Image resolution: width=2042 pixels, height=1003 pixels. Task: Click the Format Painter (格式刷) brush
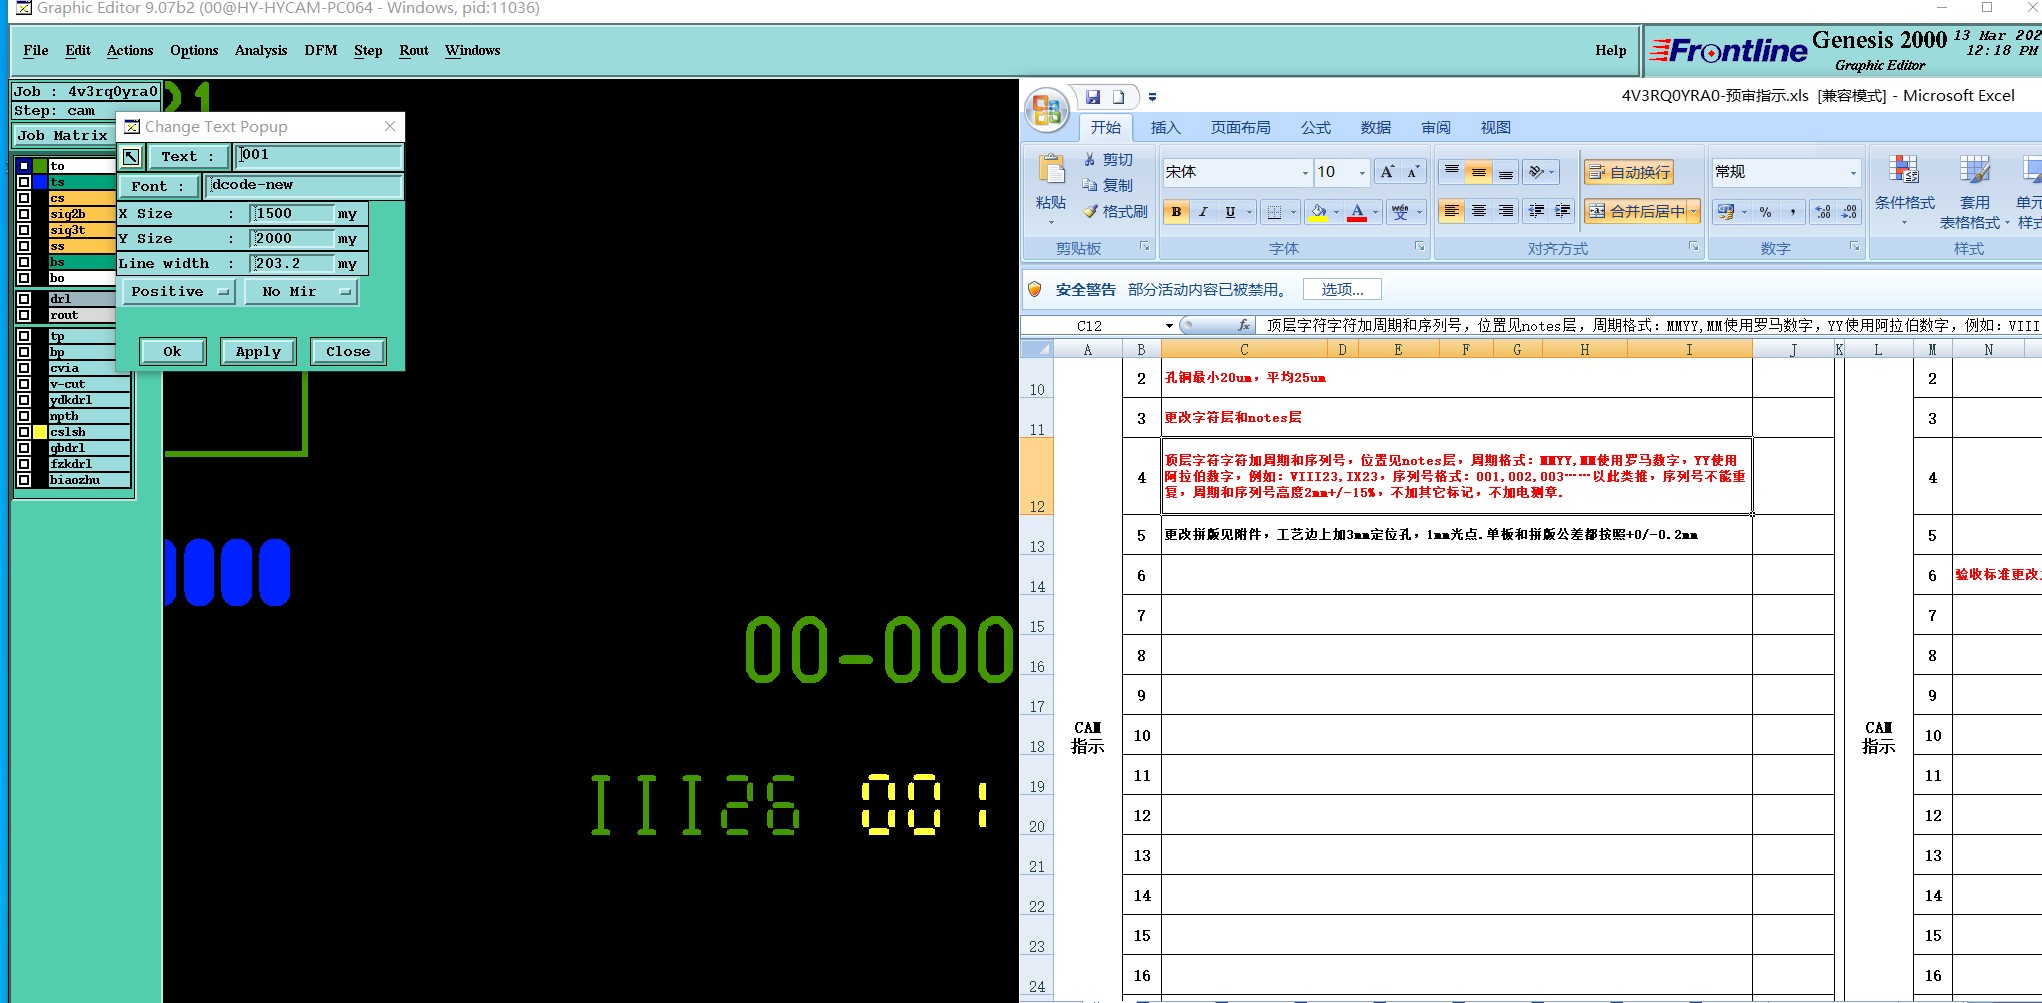(1090, 211)
